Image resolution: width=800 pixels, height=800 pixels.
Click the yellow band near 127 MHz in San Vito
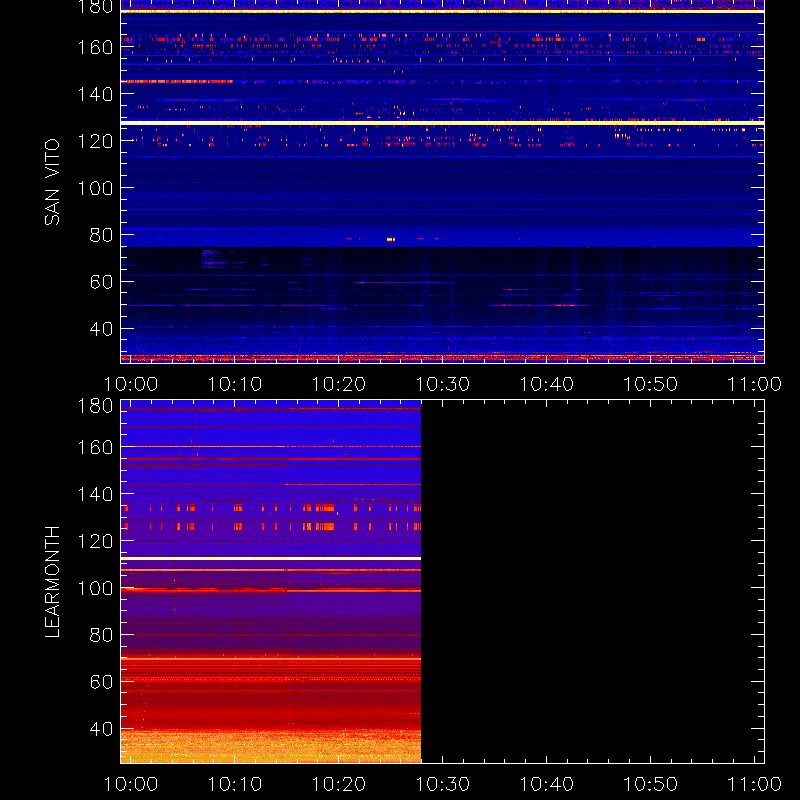point(442,123)
